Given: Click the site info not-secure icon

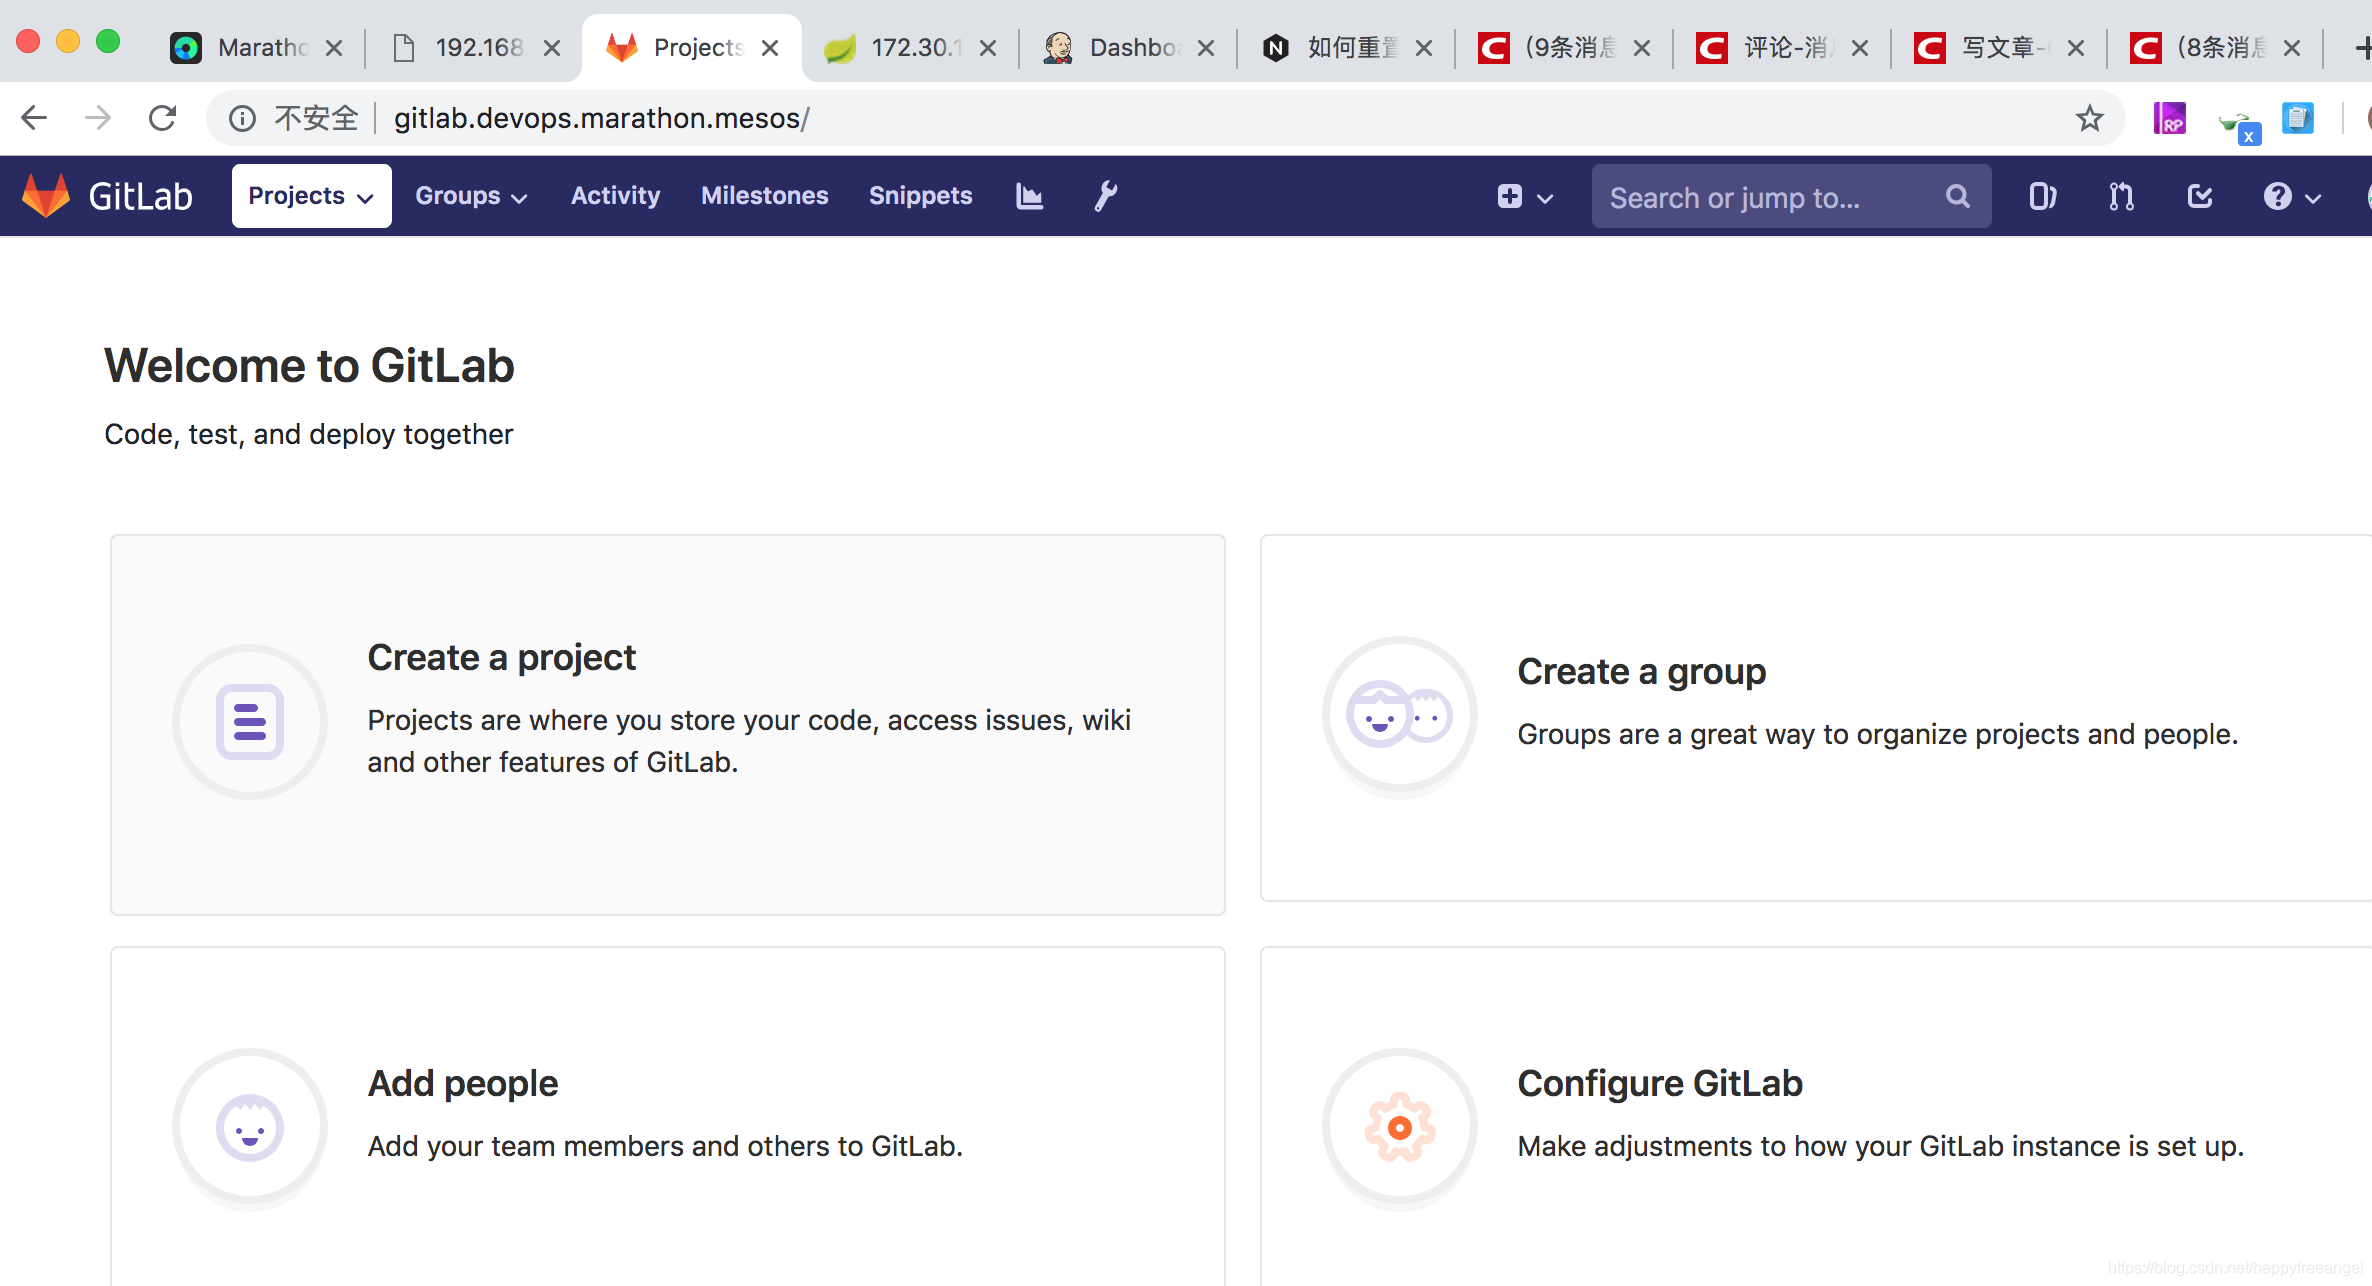Looking at the screenshot, I should [242, 118].
